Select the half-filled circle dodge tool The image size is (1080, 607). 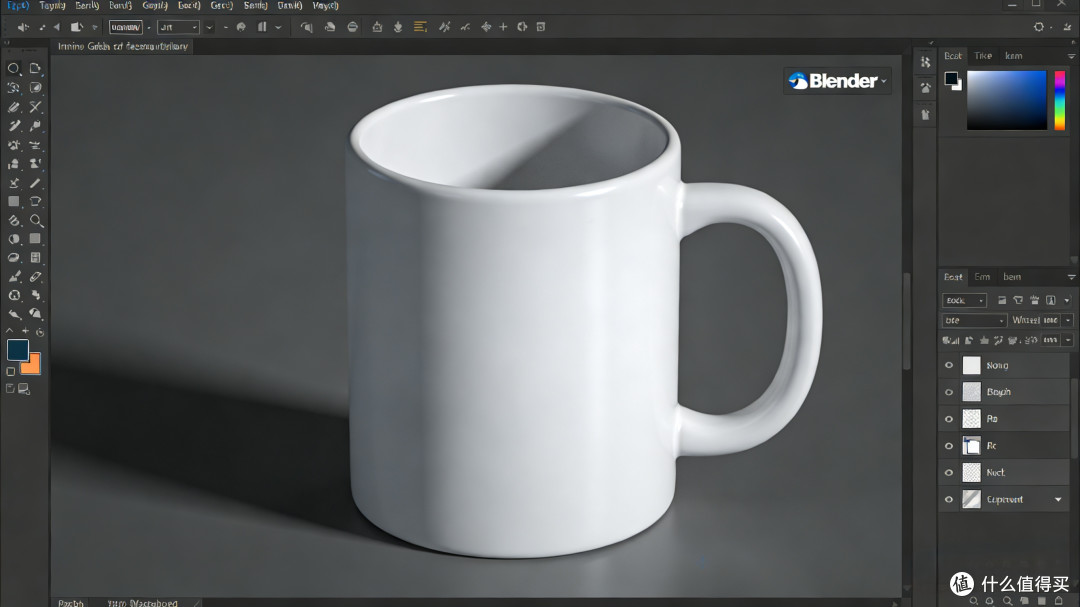[x=14, y=239]
